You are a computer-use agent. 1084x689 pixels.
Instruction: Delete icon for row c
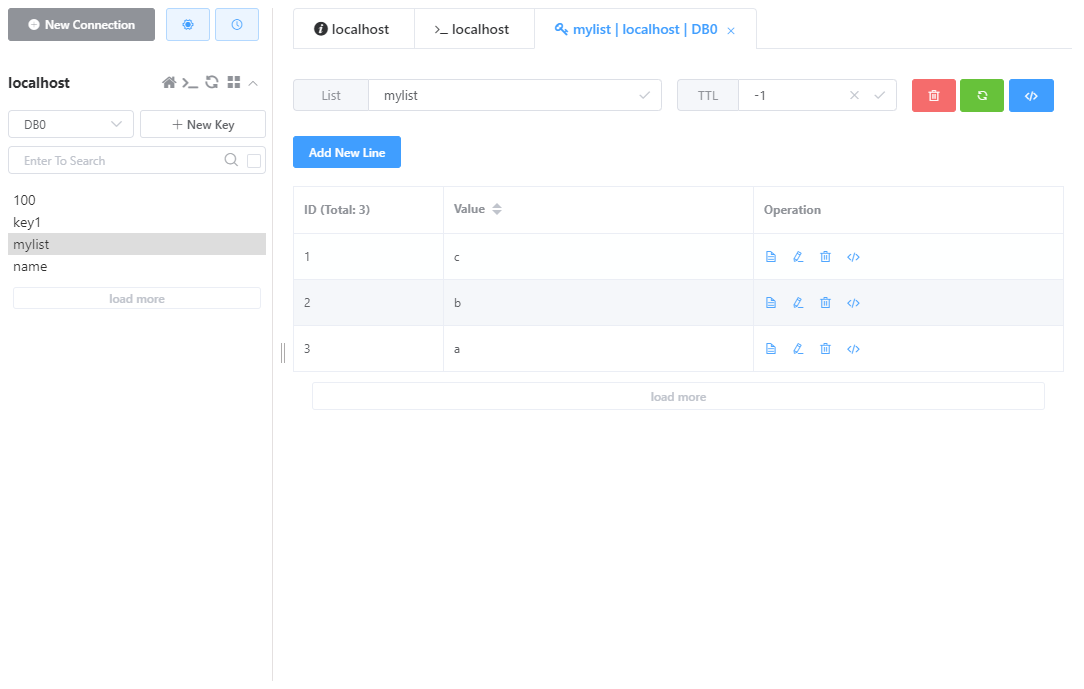point(825,257)
